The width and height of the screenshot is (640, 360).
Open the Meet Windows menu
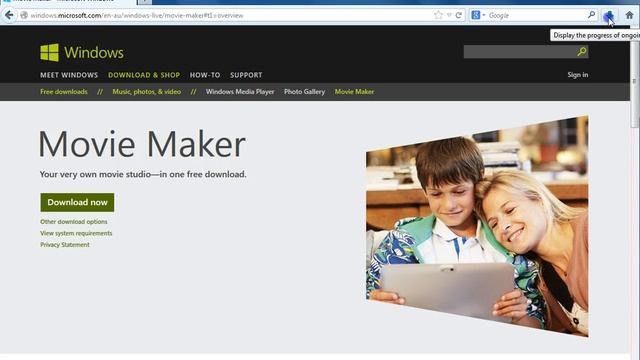tap(69, 75)
